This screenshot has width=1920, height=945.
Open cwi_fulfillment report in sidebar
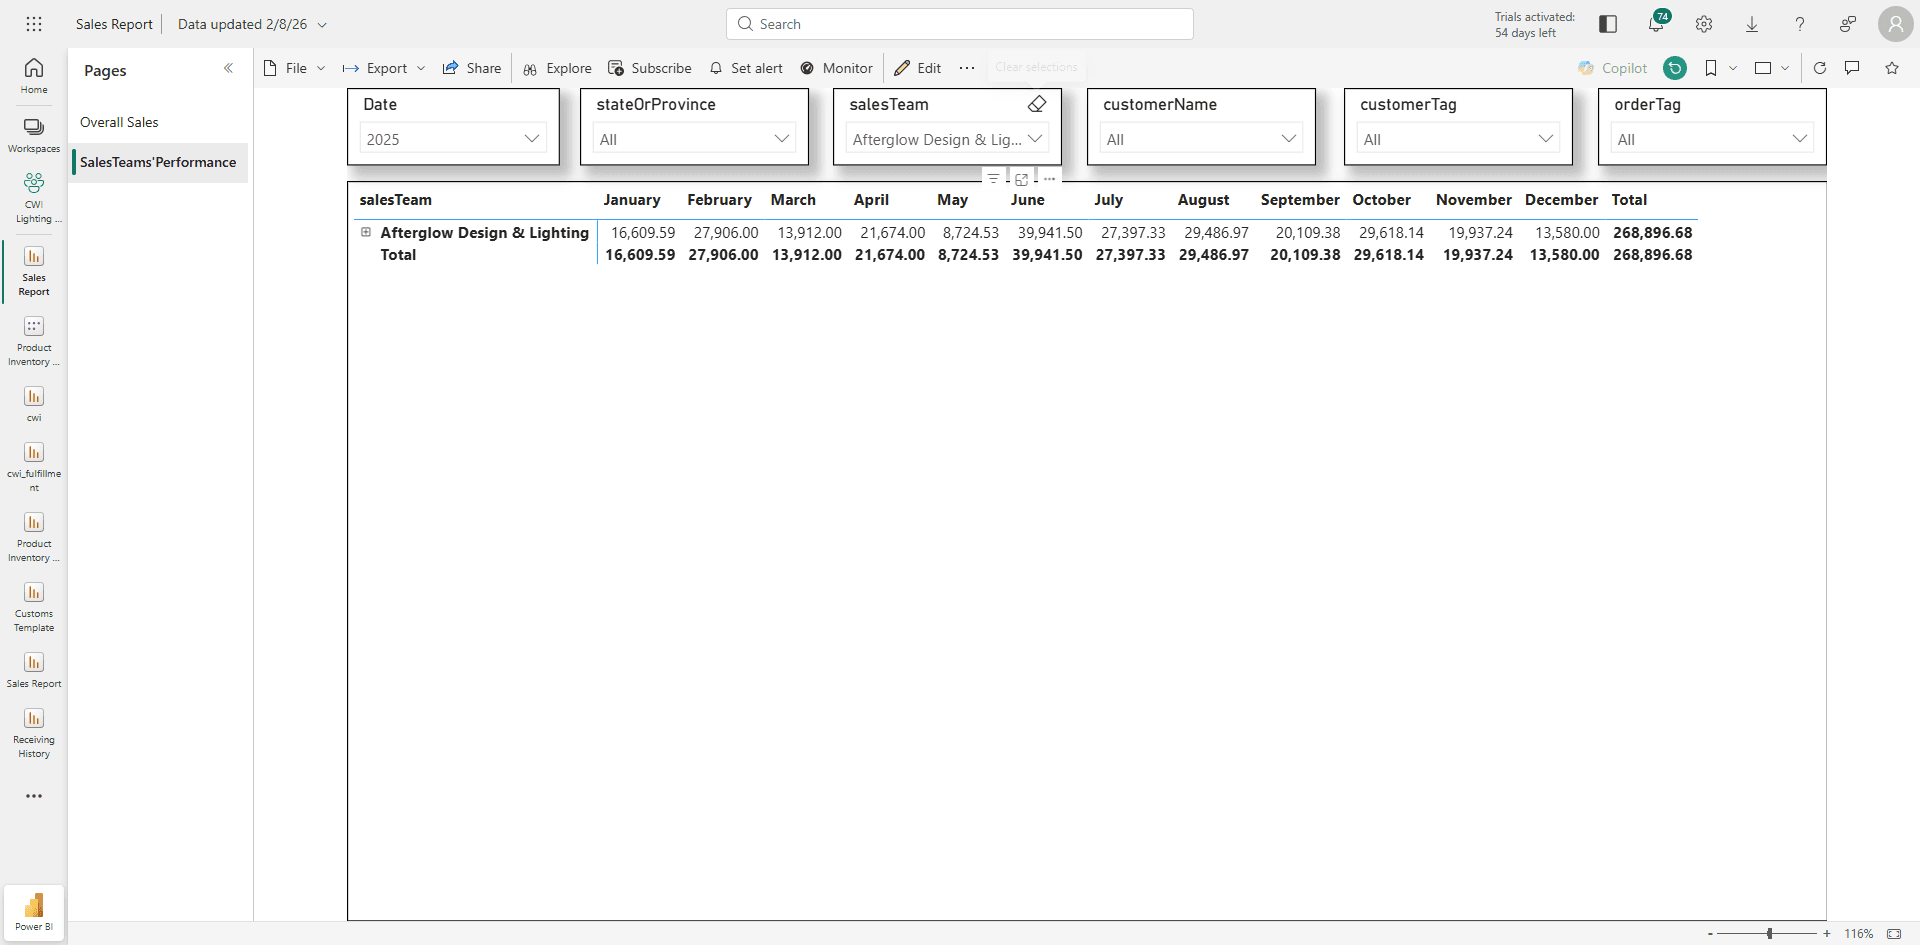click(x=34, y=467)
